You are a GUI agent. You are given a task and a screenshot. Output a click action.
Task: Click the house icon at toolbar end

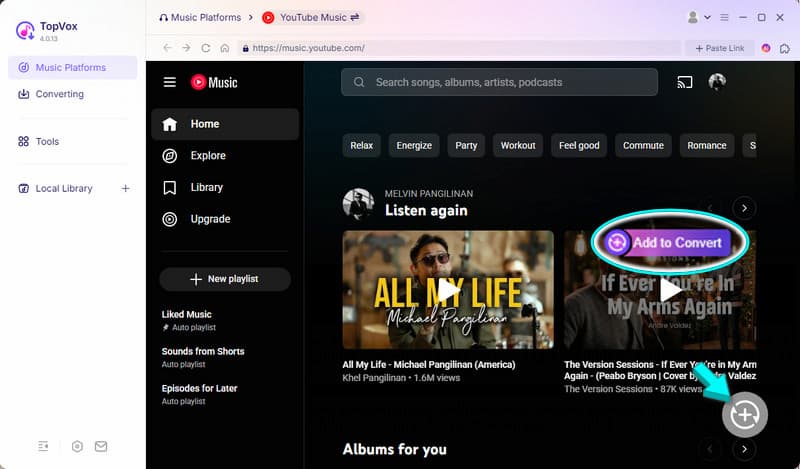click(x=785, y=48)
